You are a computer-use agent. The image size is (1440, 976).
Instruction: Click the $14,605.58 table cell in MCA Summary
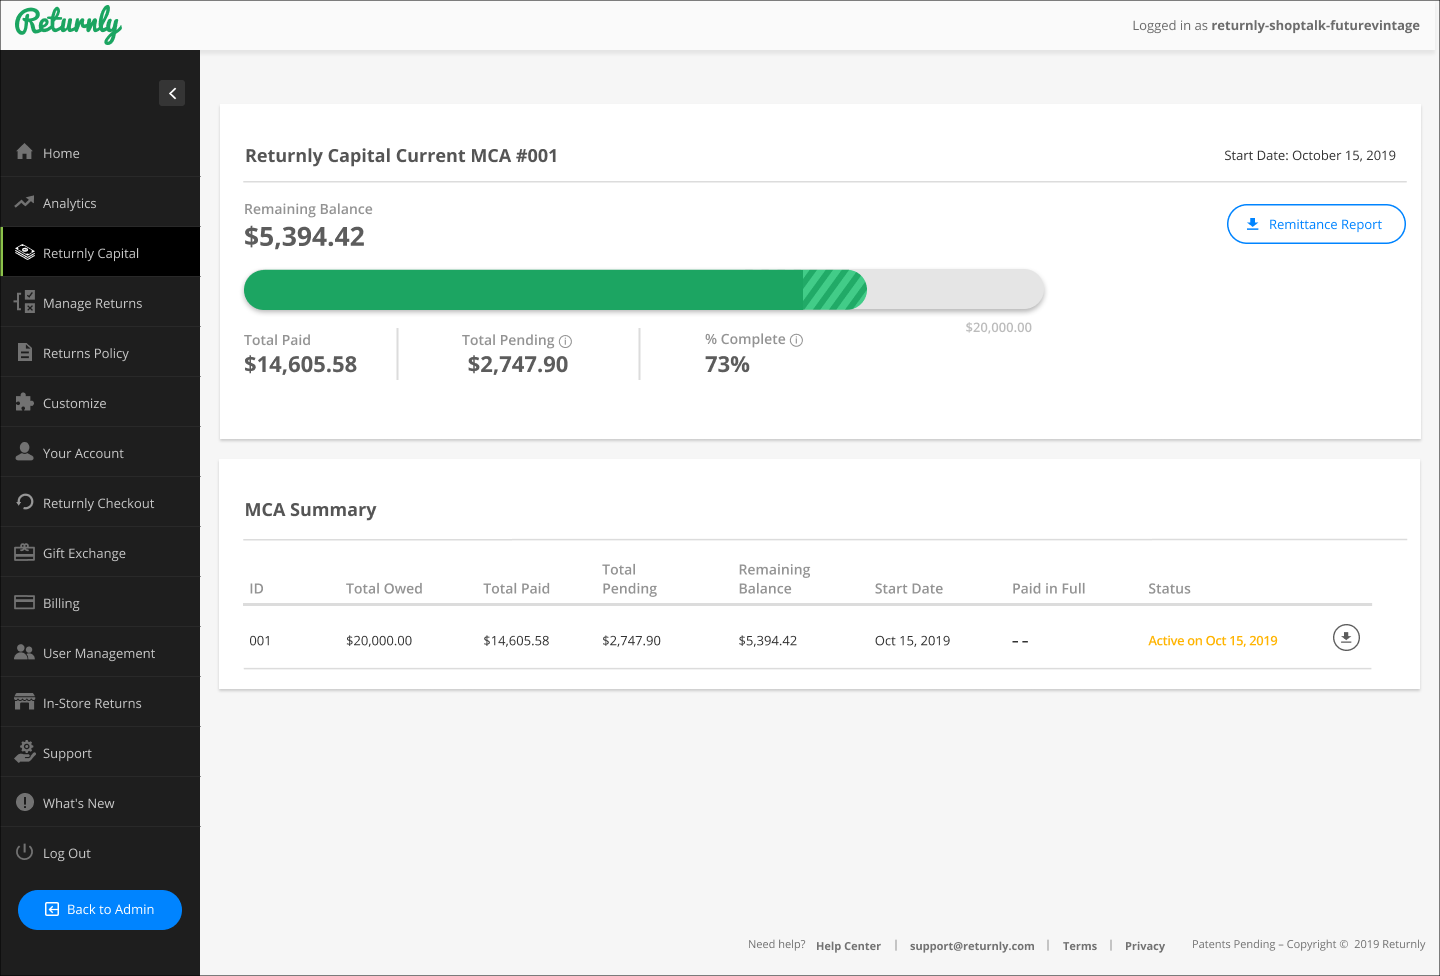[516, 640]
